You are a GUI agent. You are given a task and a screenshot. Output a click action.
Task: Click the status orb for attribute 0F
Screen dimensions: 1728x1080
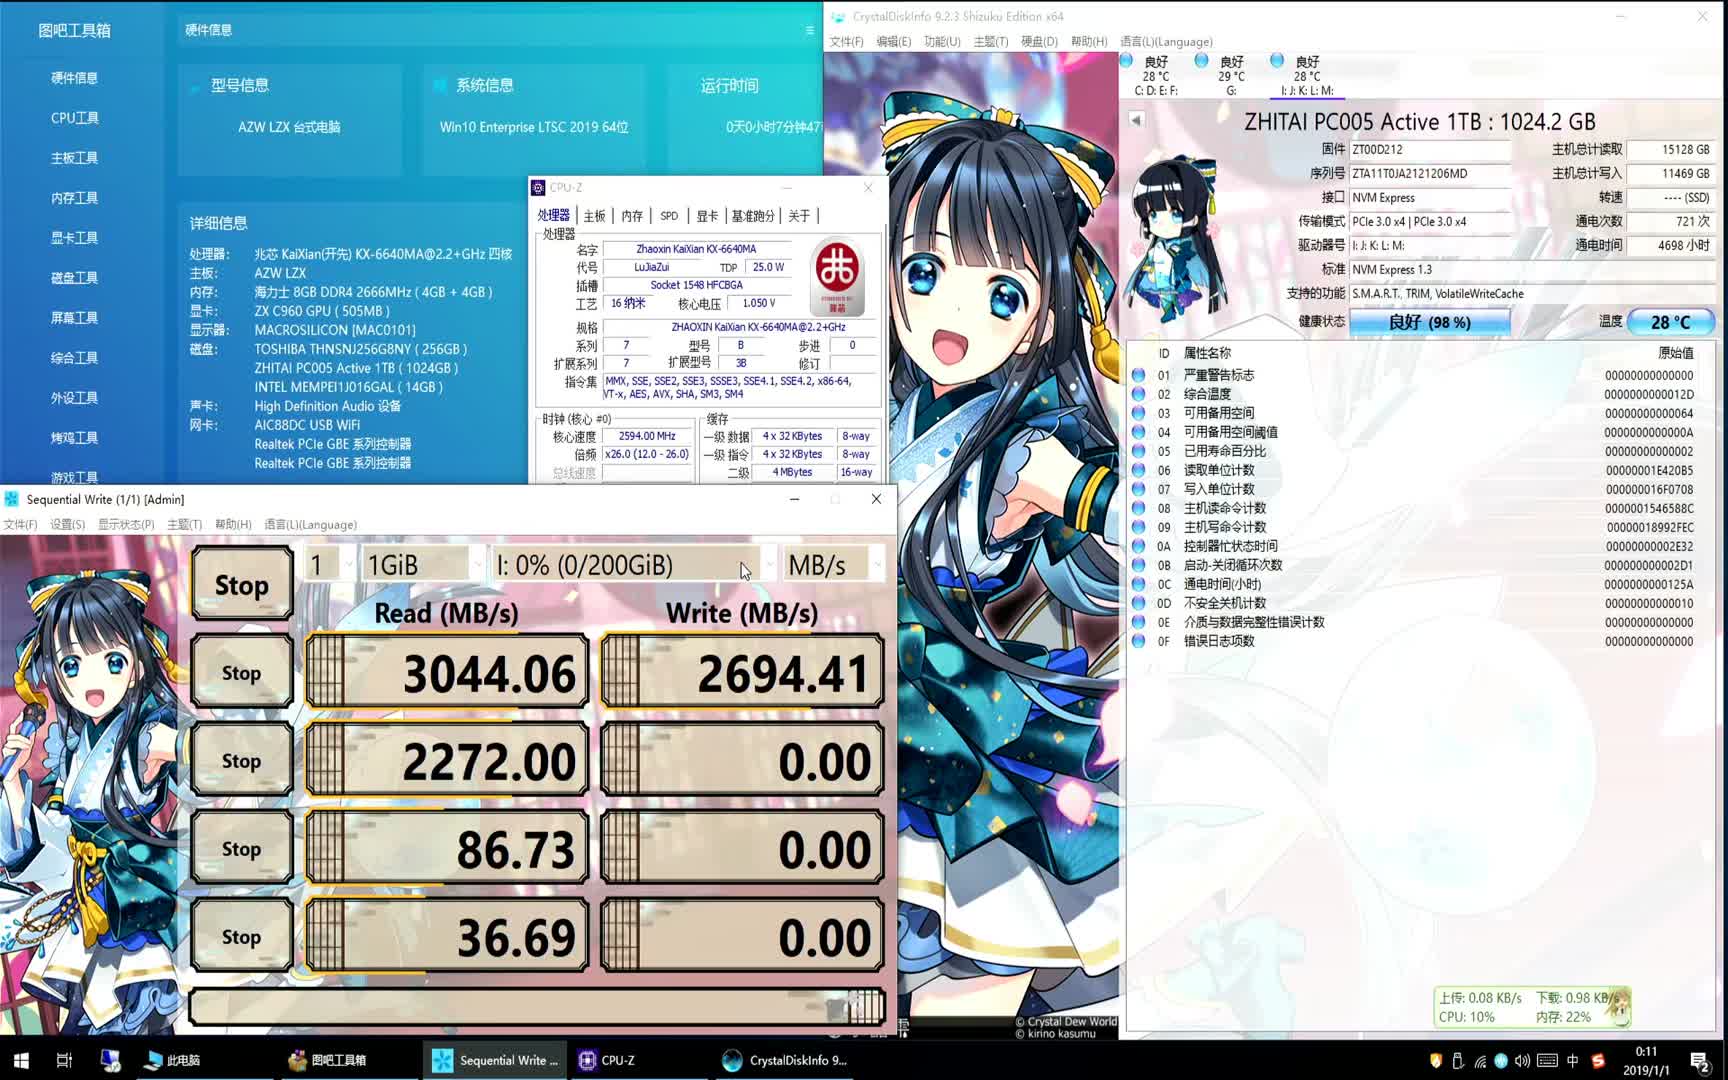(x=1138, y=641)
